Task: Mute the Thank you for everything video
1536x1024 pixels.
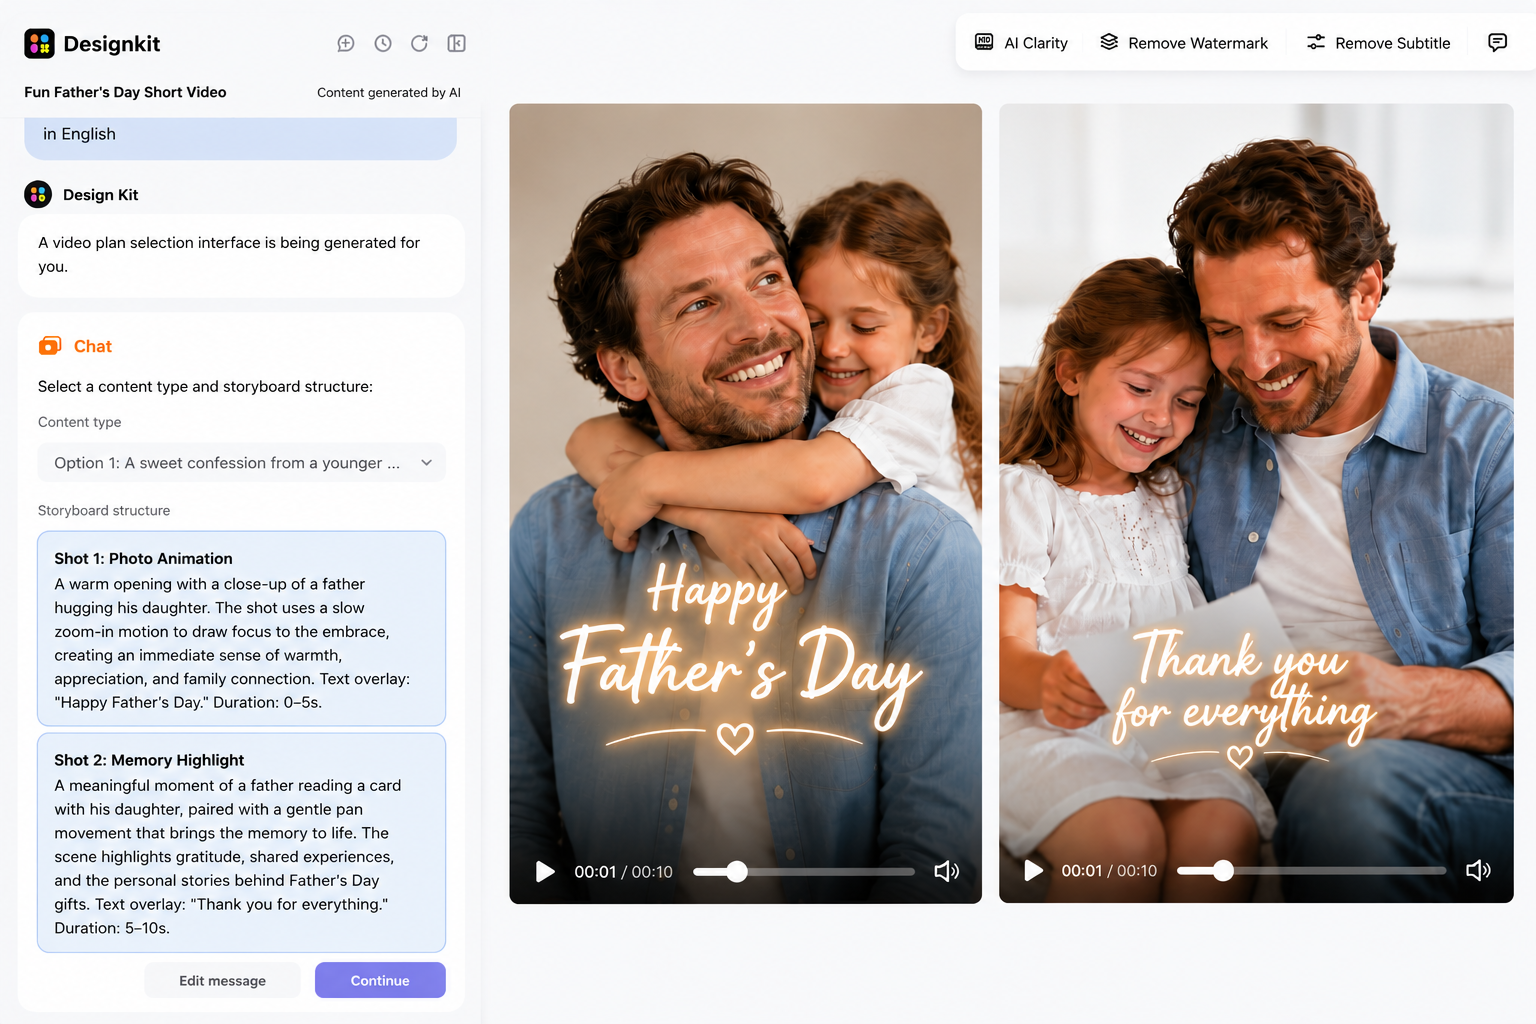Action: pyautogui.click(x=1478, y=870)
